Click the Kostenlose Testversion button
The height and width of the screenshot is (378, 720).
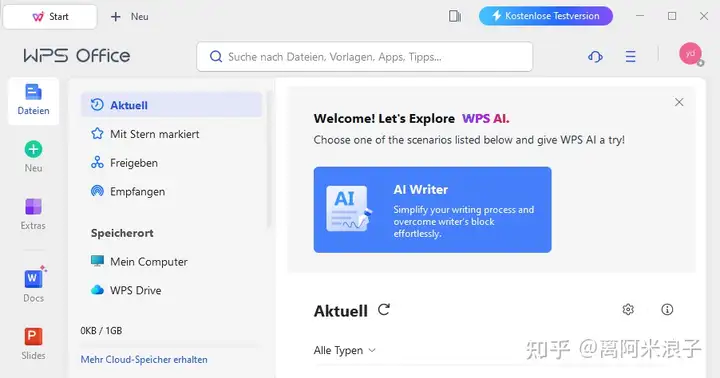[546, 16]
